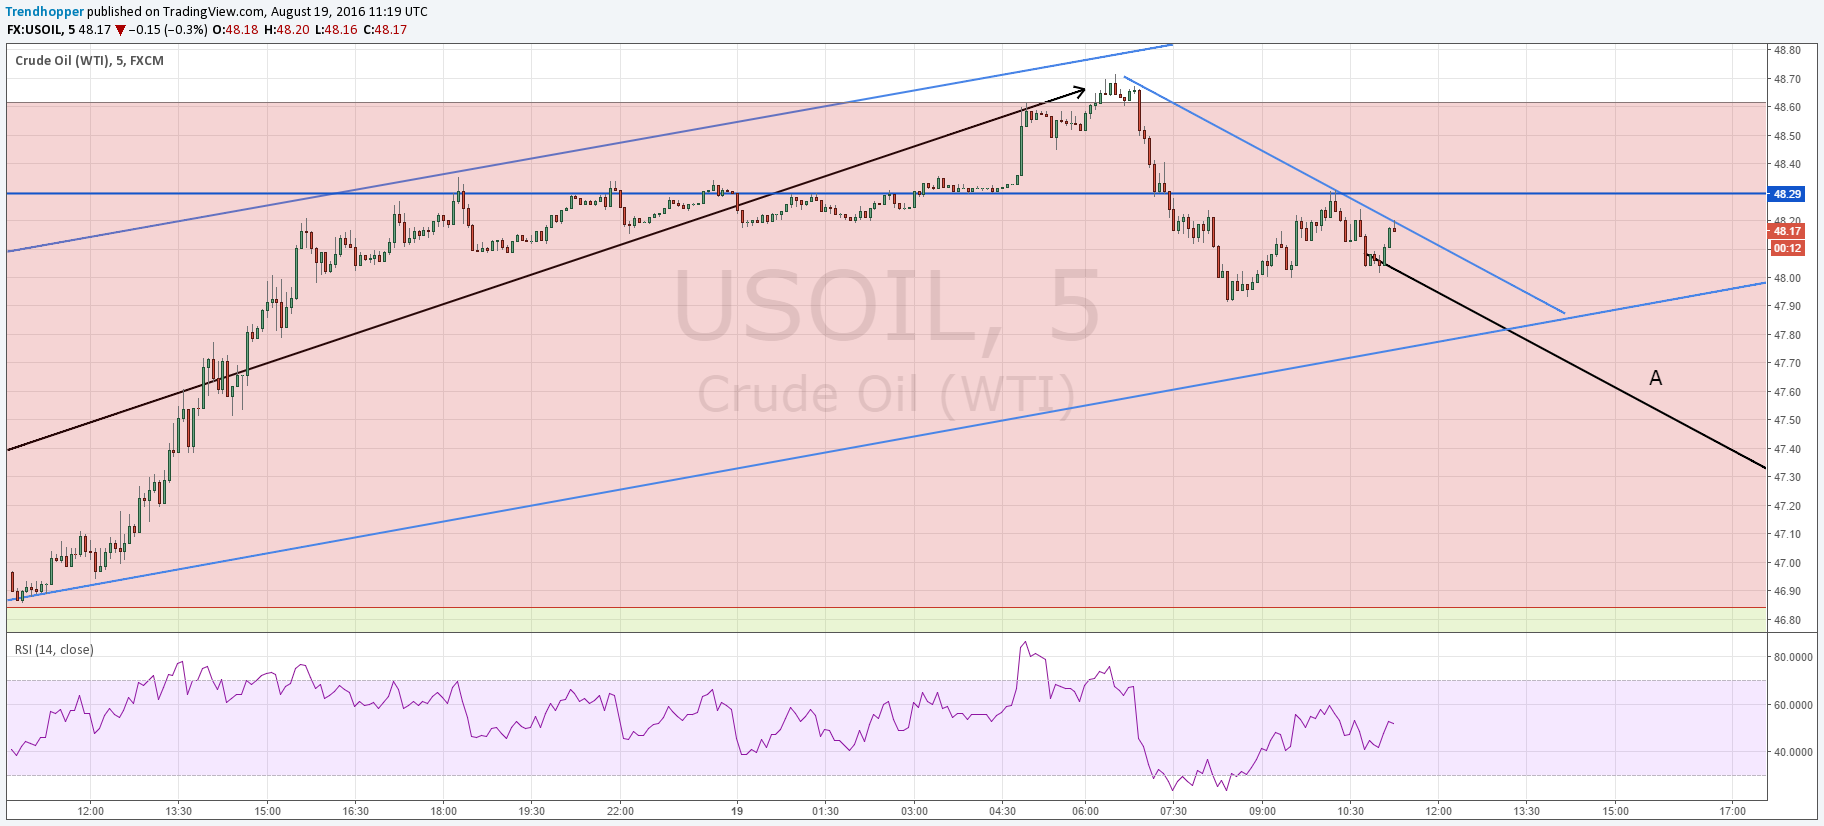1824x826 pixels.
Task: Click the 00:12 bar countdown tag
Action: point(1786,248)
